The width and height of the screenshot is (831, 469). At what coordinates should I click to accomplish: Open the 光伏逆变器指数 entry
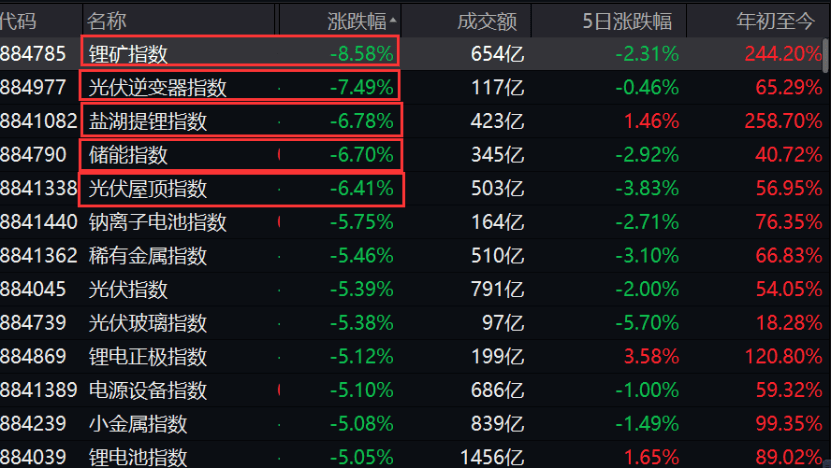pos(157,87)
